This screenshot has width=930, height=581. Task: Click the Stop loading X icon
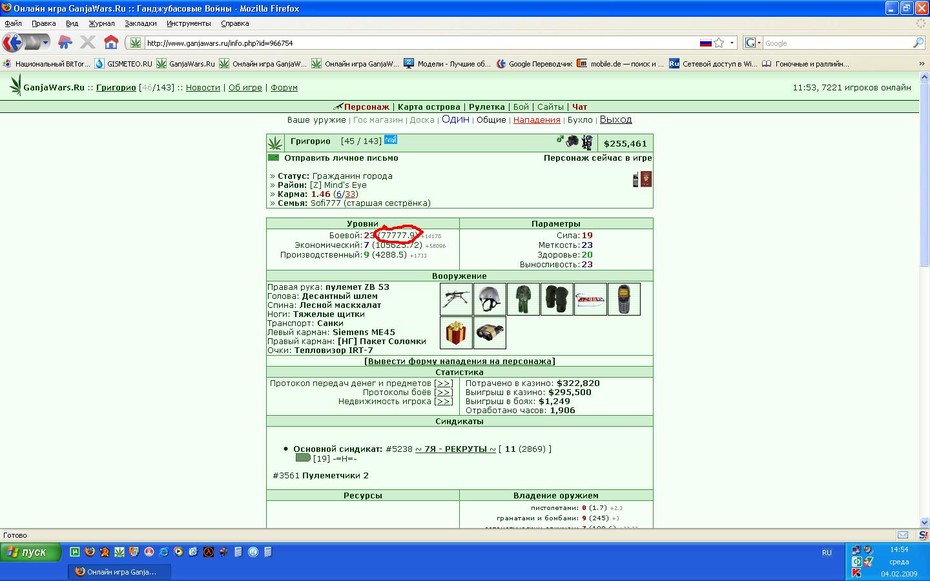pos(88,43)
